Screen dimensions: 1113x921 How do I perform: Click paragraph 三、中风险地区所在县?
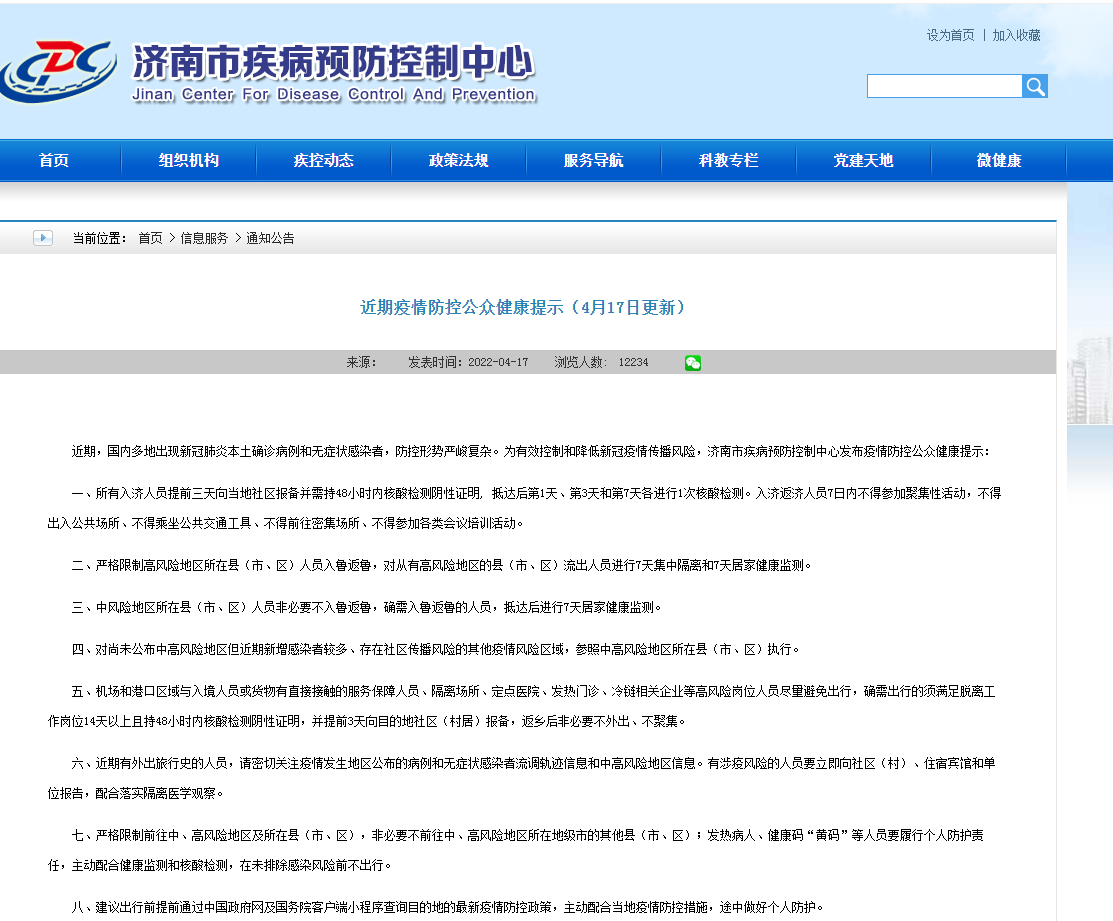(366, 607)
